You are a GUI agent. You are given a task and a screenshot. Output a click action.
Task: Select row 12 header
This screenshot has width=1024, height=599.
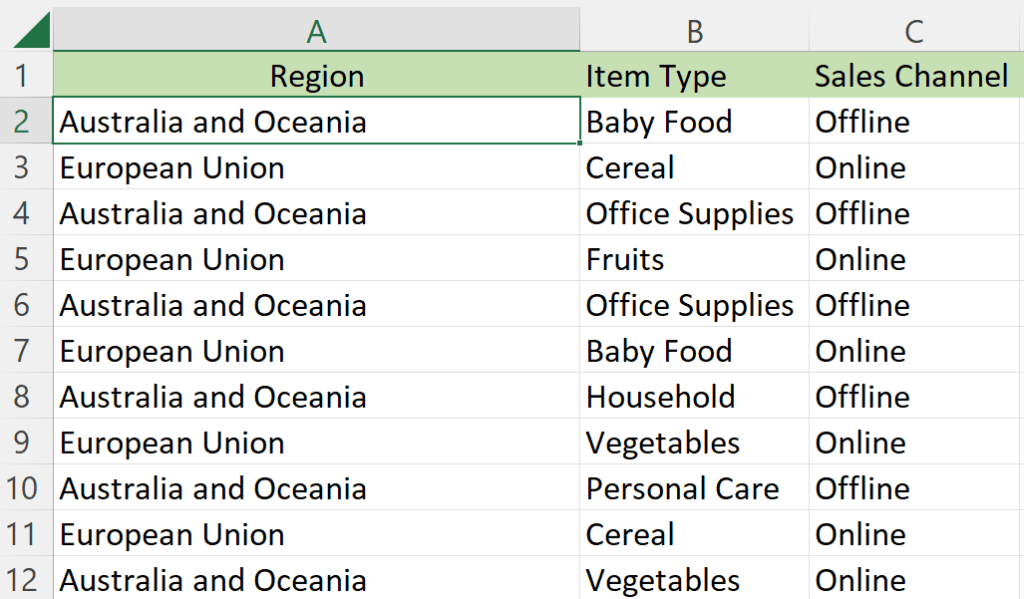coord(27,580)
